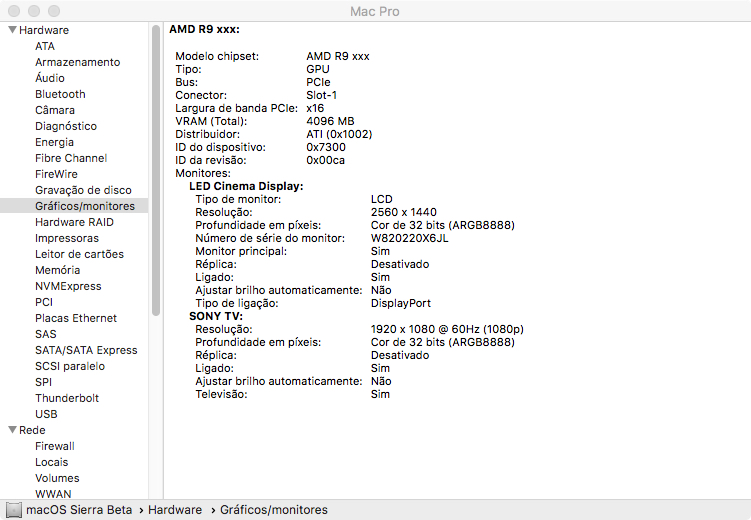Click Hardware in the path bar
The width and height of the screenshot is (751, 520).
[175, 510]
